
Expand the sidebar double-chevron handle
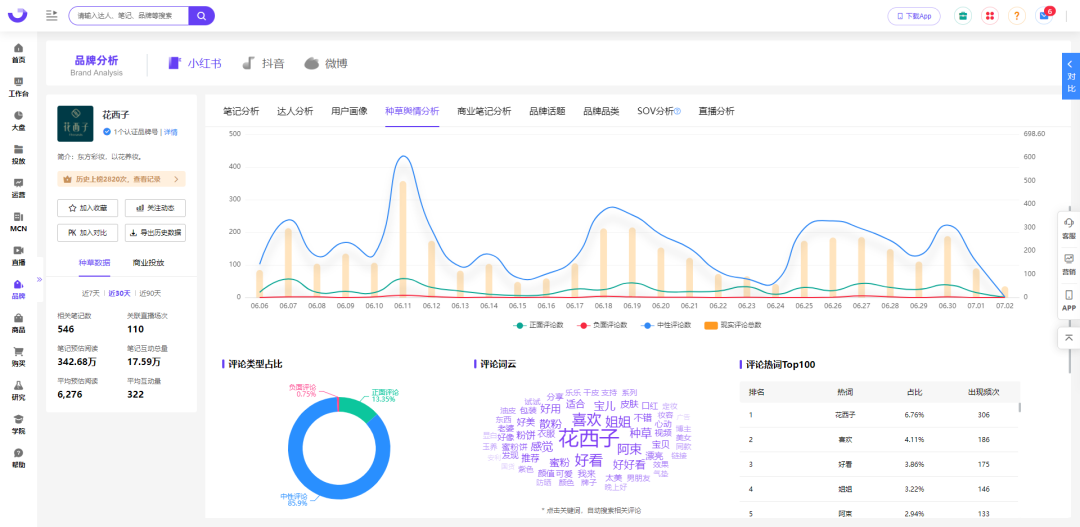[x=39, y=280]
